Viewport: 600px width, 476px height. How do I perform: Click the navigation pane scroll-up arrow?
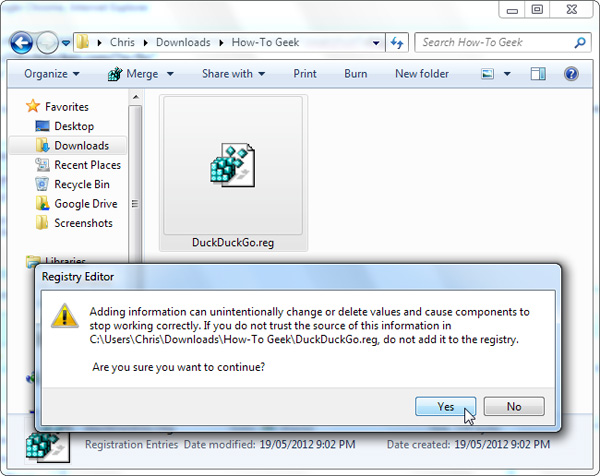point(135,97)
